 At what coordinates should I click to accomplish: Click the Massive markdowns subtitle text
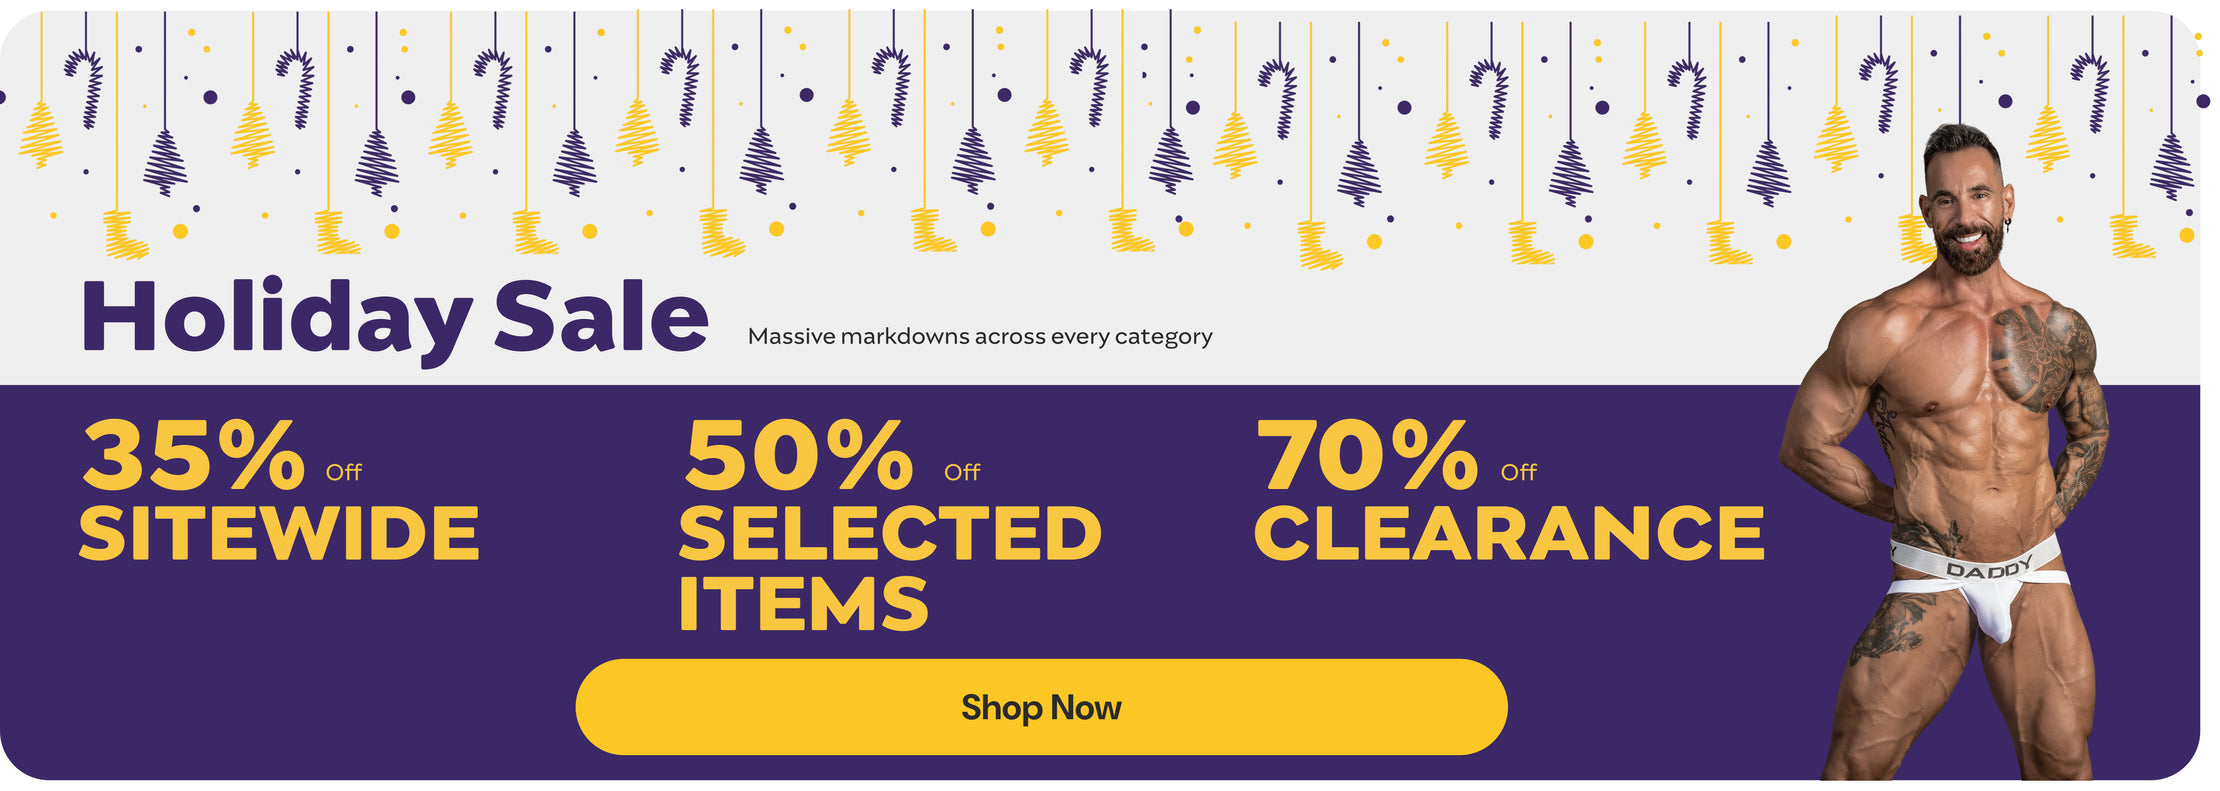click(x=980, y=336)
